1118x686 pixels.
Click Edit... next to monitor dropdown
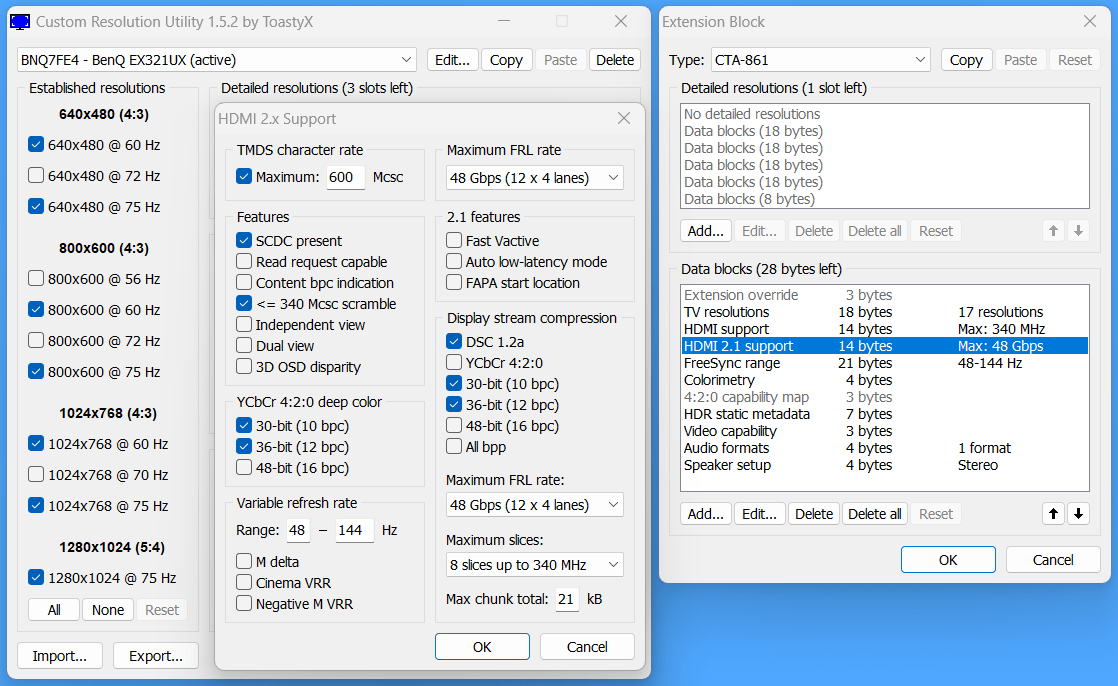coord(453,60)
